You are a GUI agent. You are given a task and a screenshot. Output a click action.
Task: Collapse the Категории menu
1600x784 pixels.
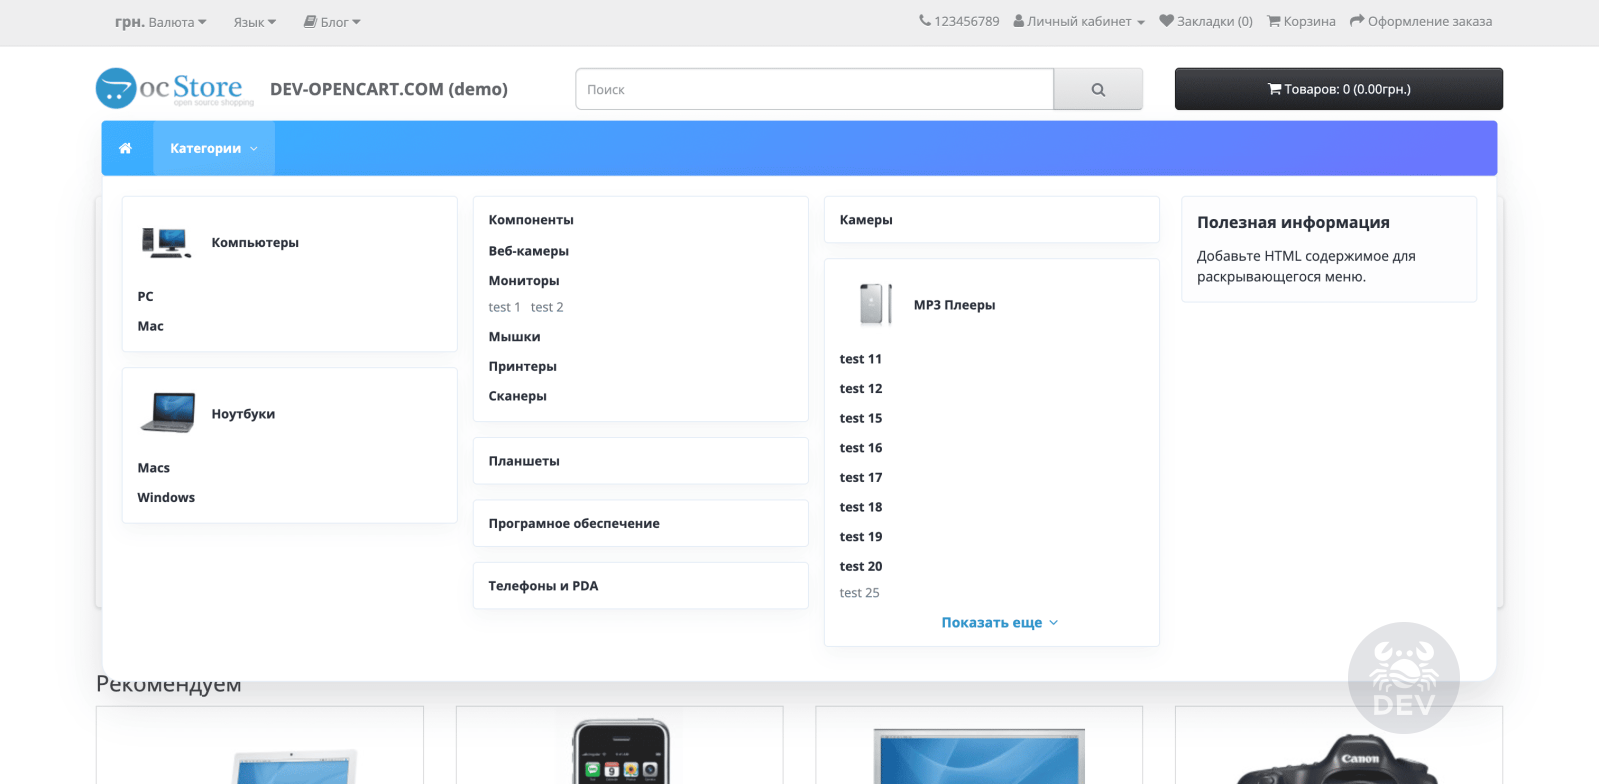coord(214,148)
